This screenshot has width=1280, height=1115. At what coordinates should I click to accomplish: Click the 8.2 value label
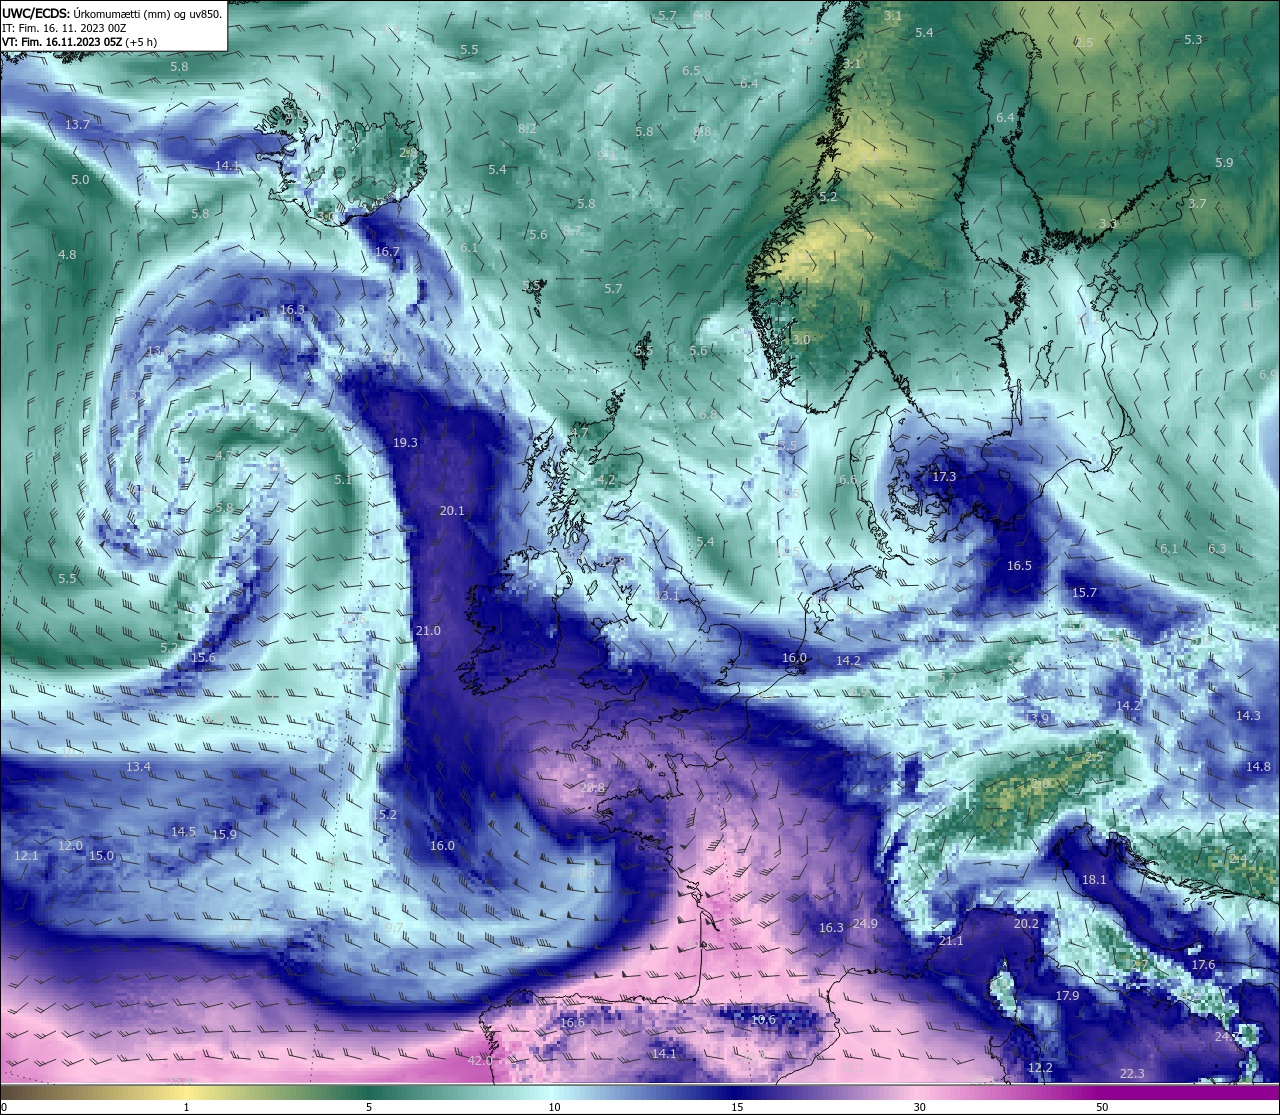click(527, 129)
